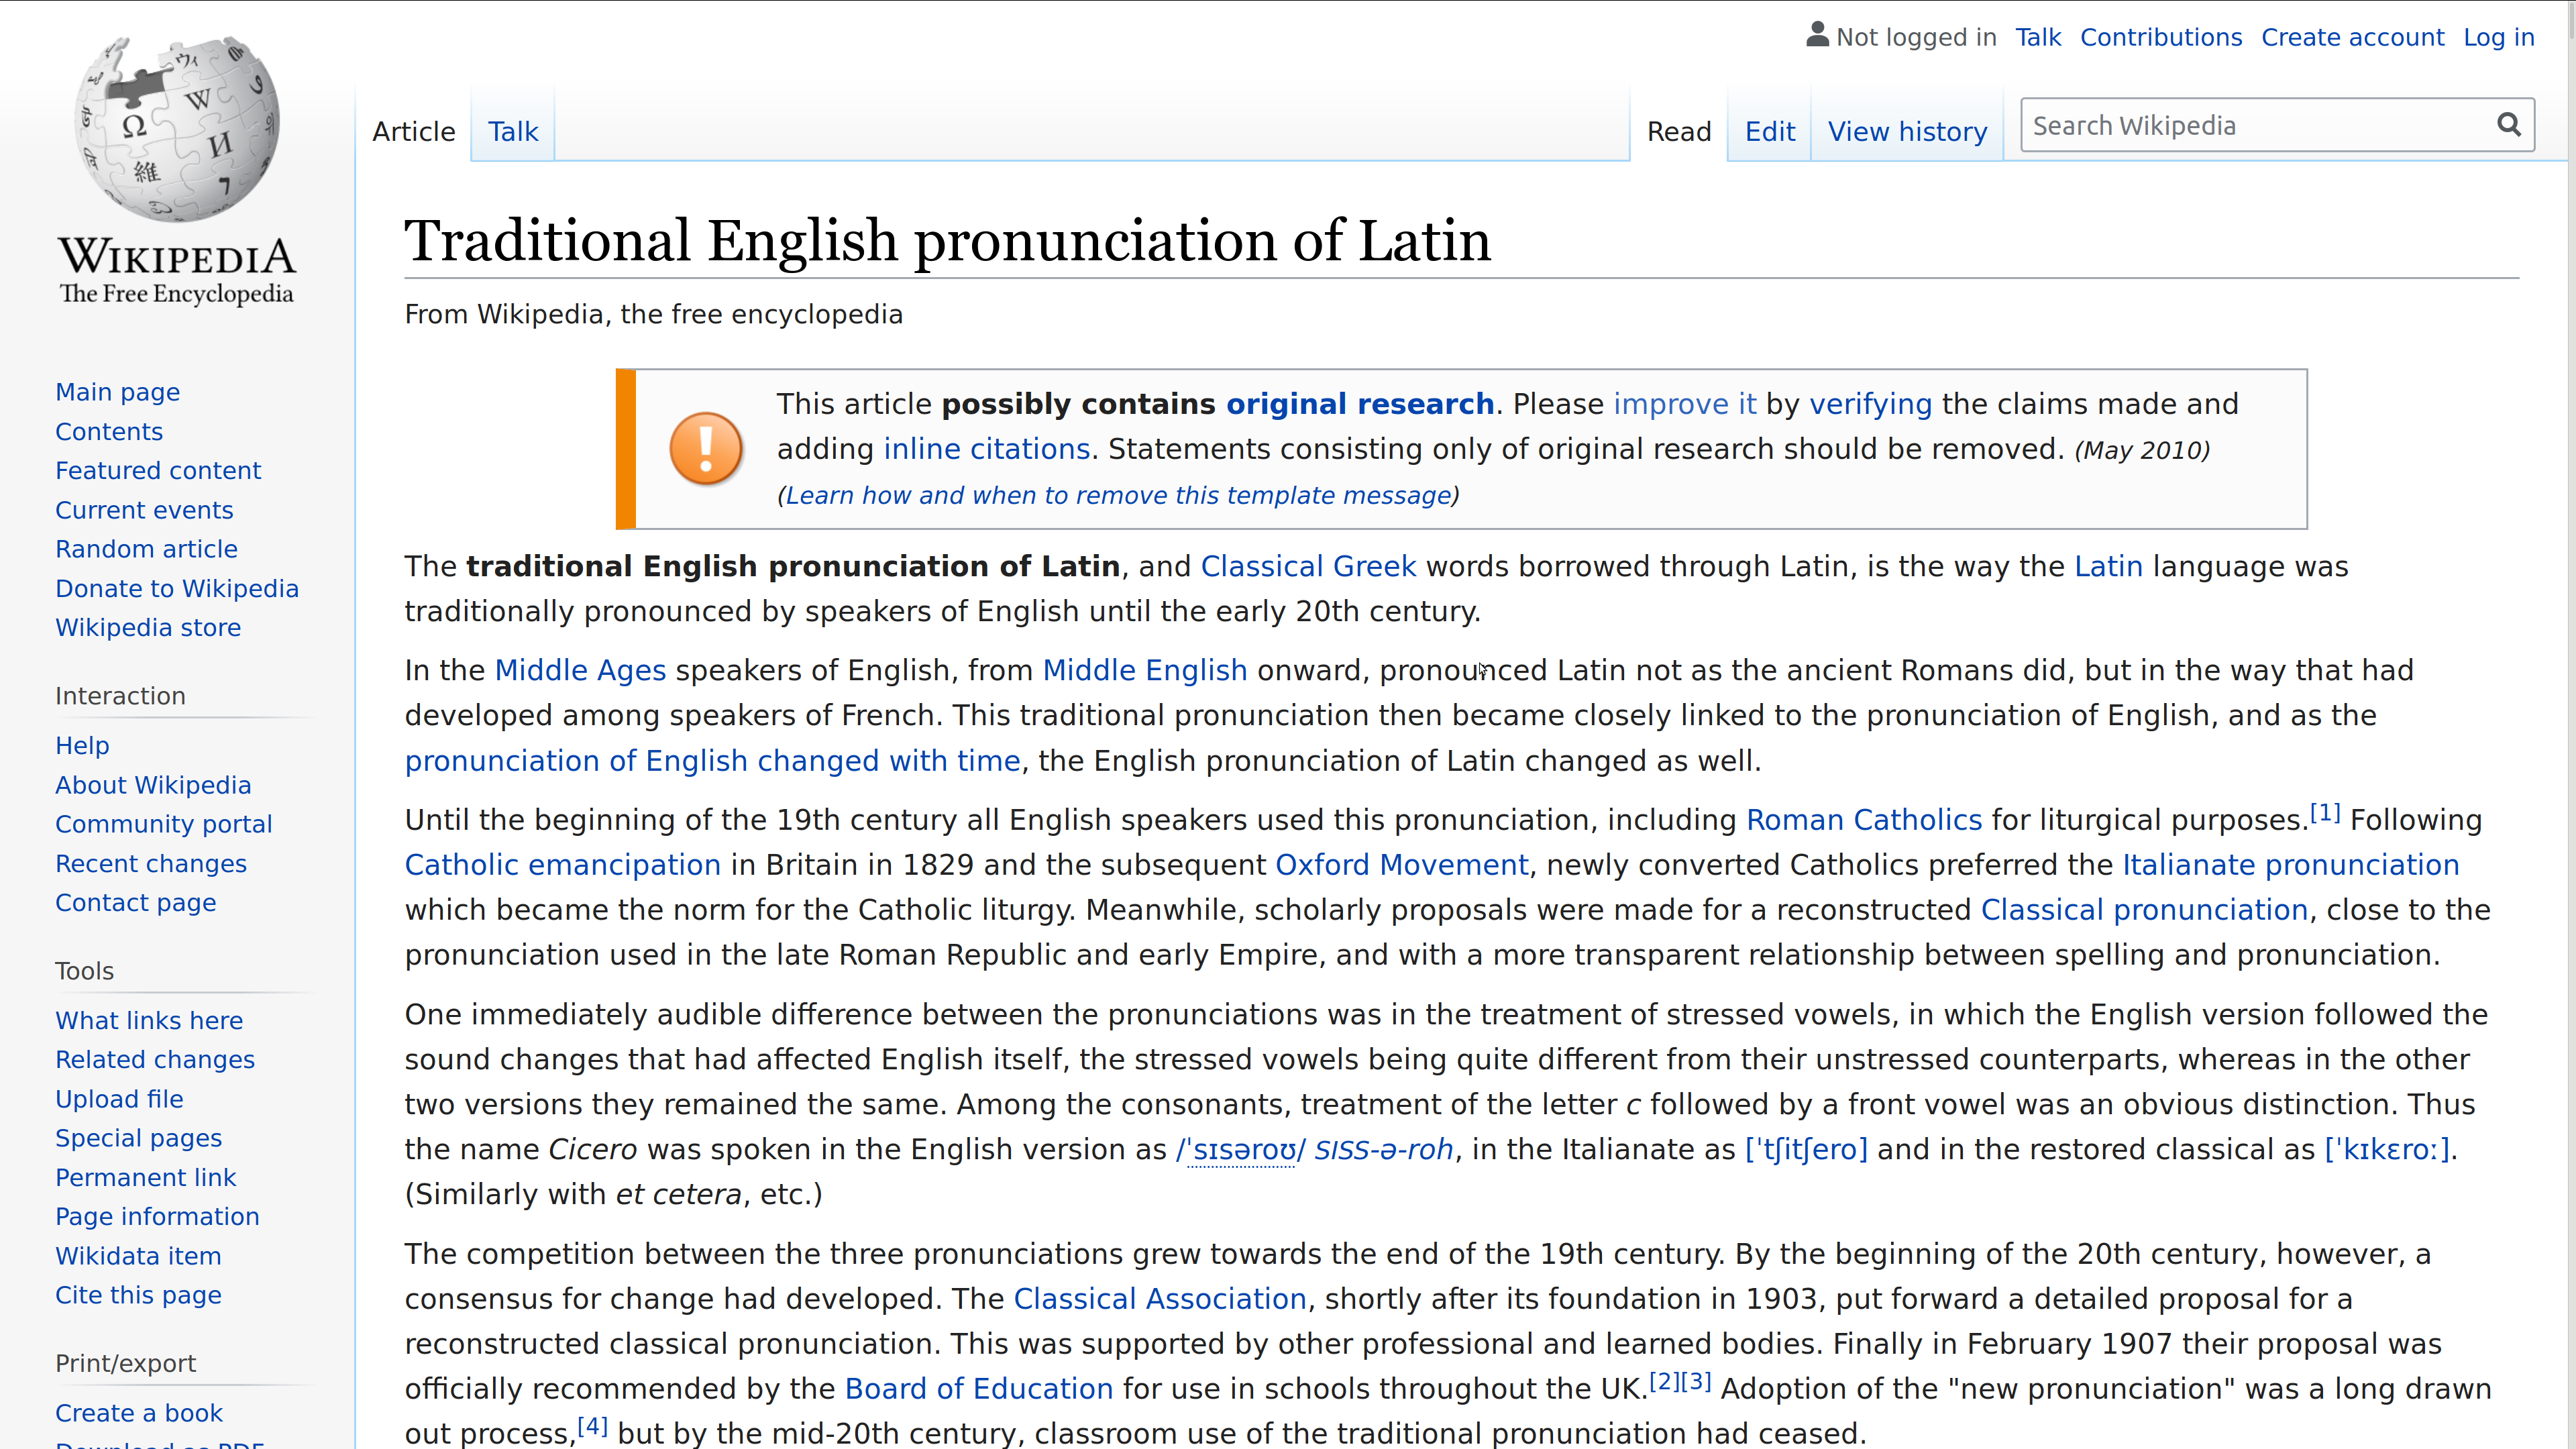The image size is (2576, 1449).
Task: Open the Latin language link
Action: click(2108, 566)
